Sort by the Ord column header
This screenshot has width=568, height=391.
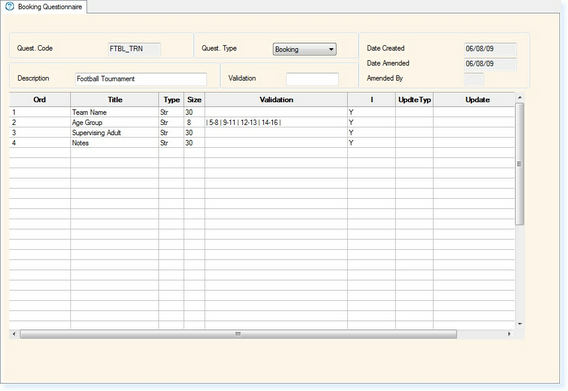pos(39,100)
